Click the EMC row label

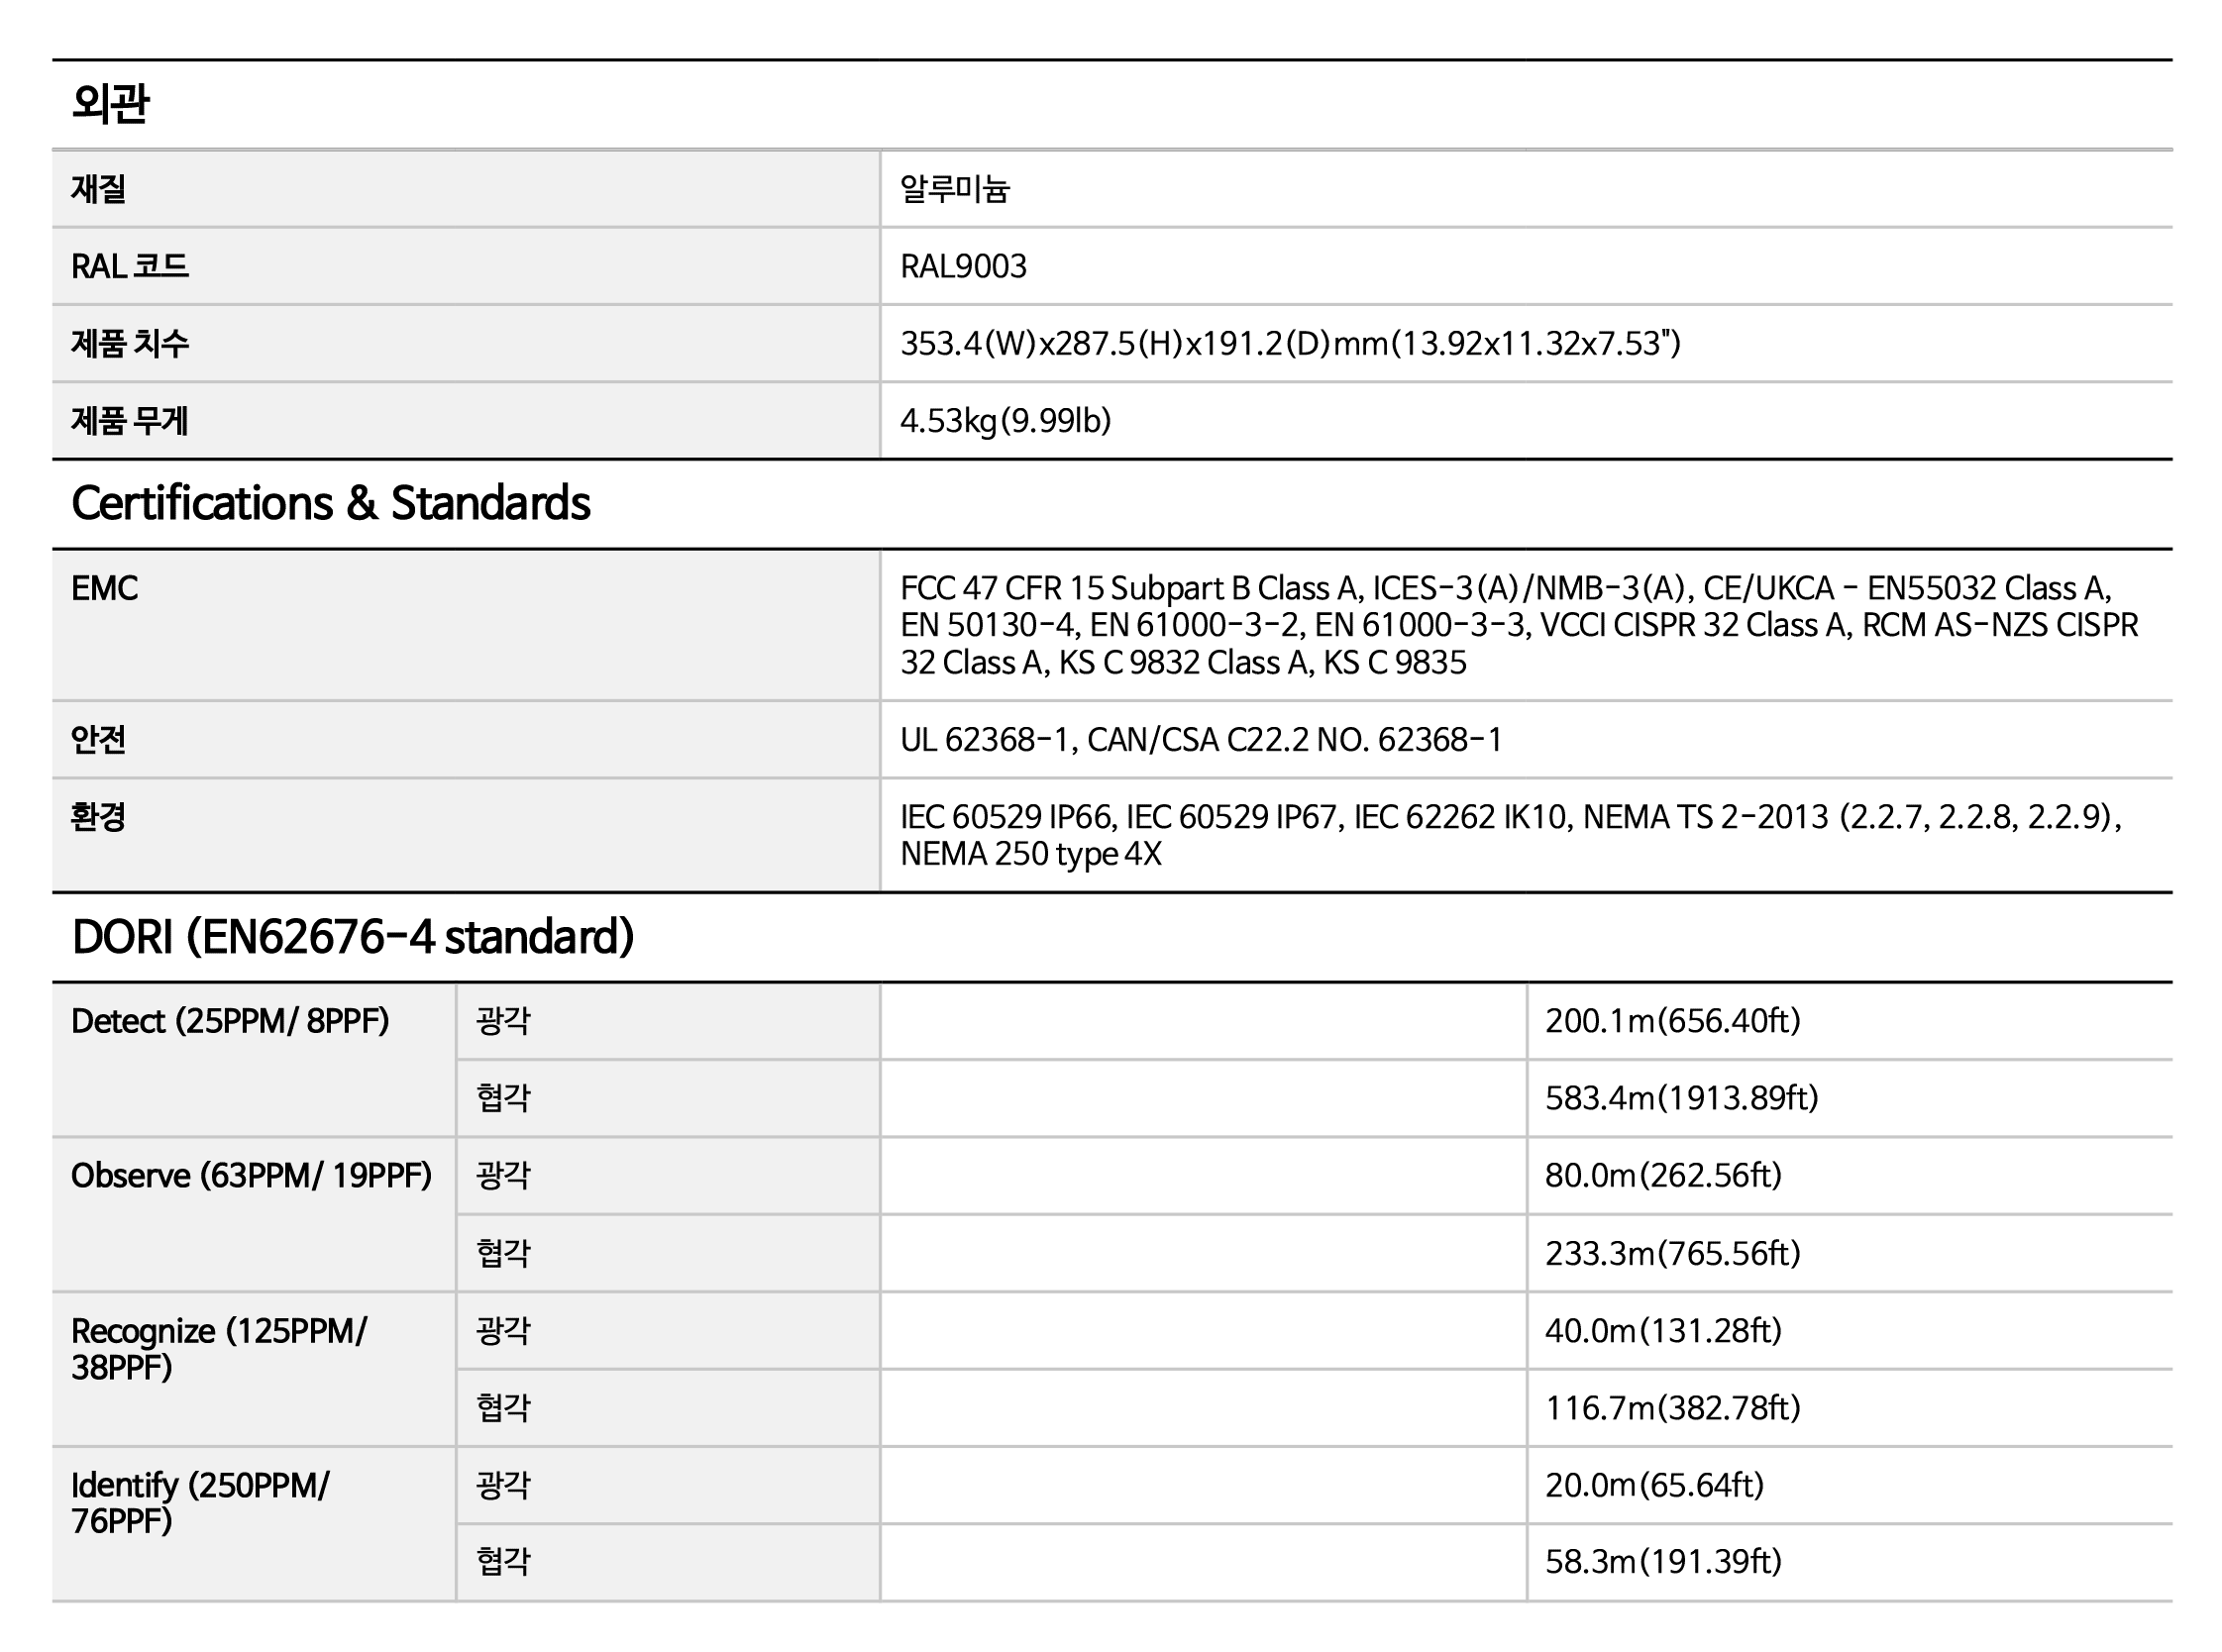click(x=104, y=589)
